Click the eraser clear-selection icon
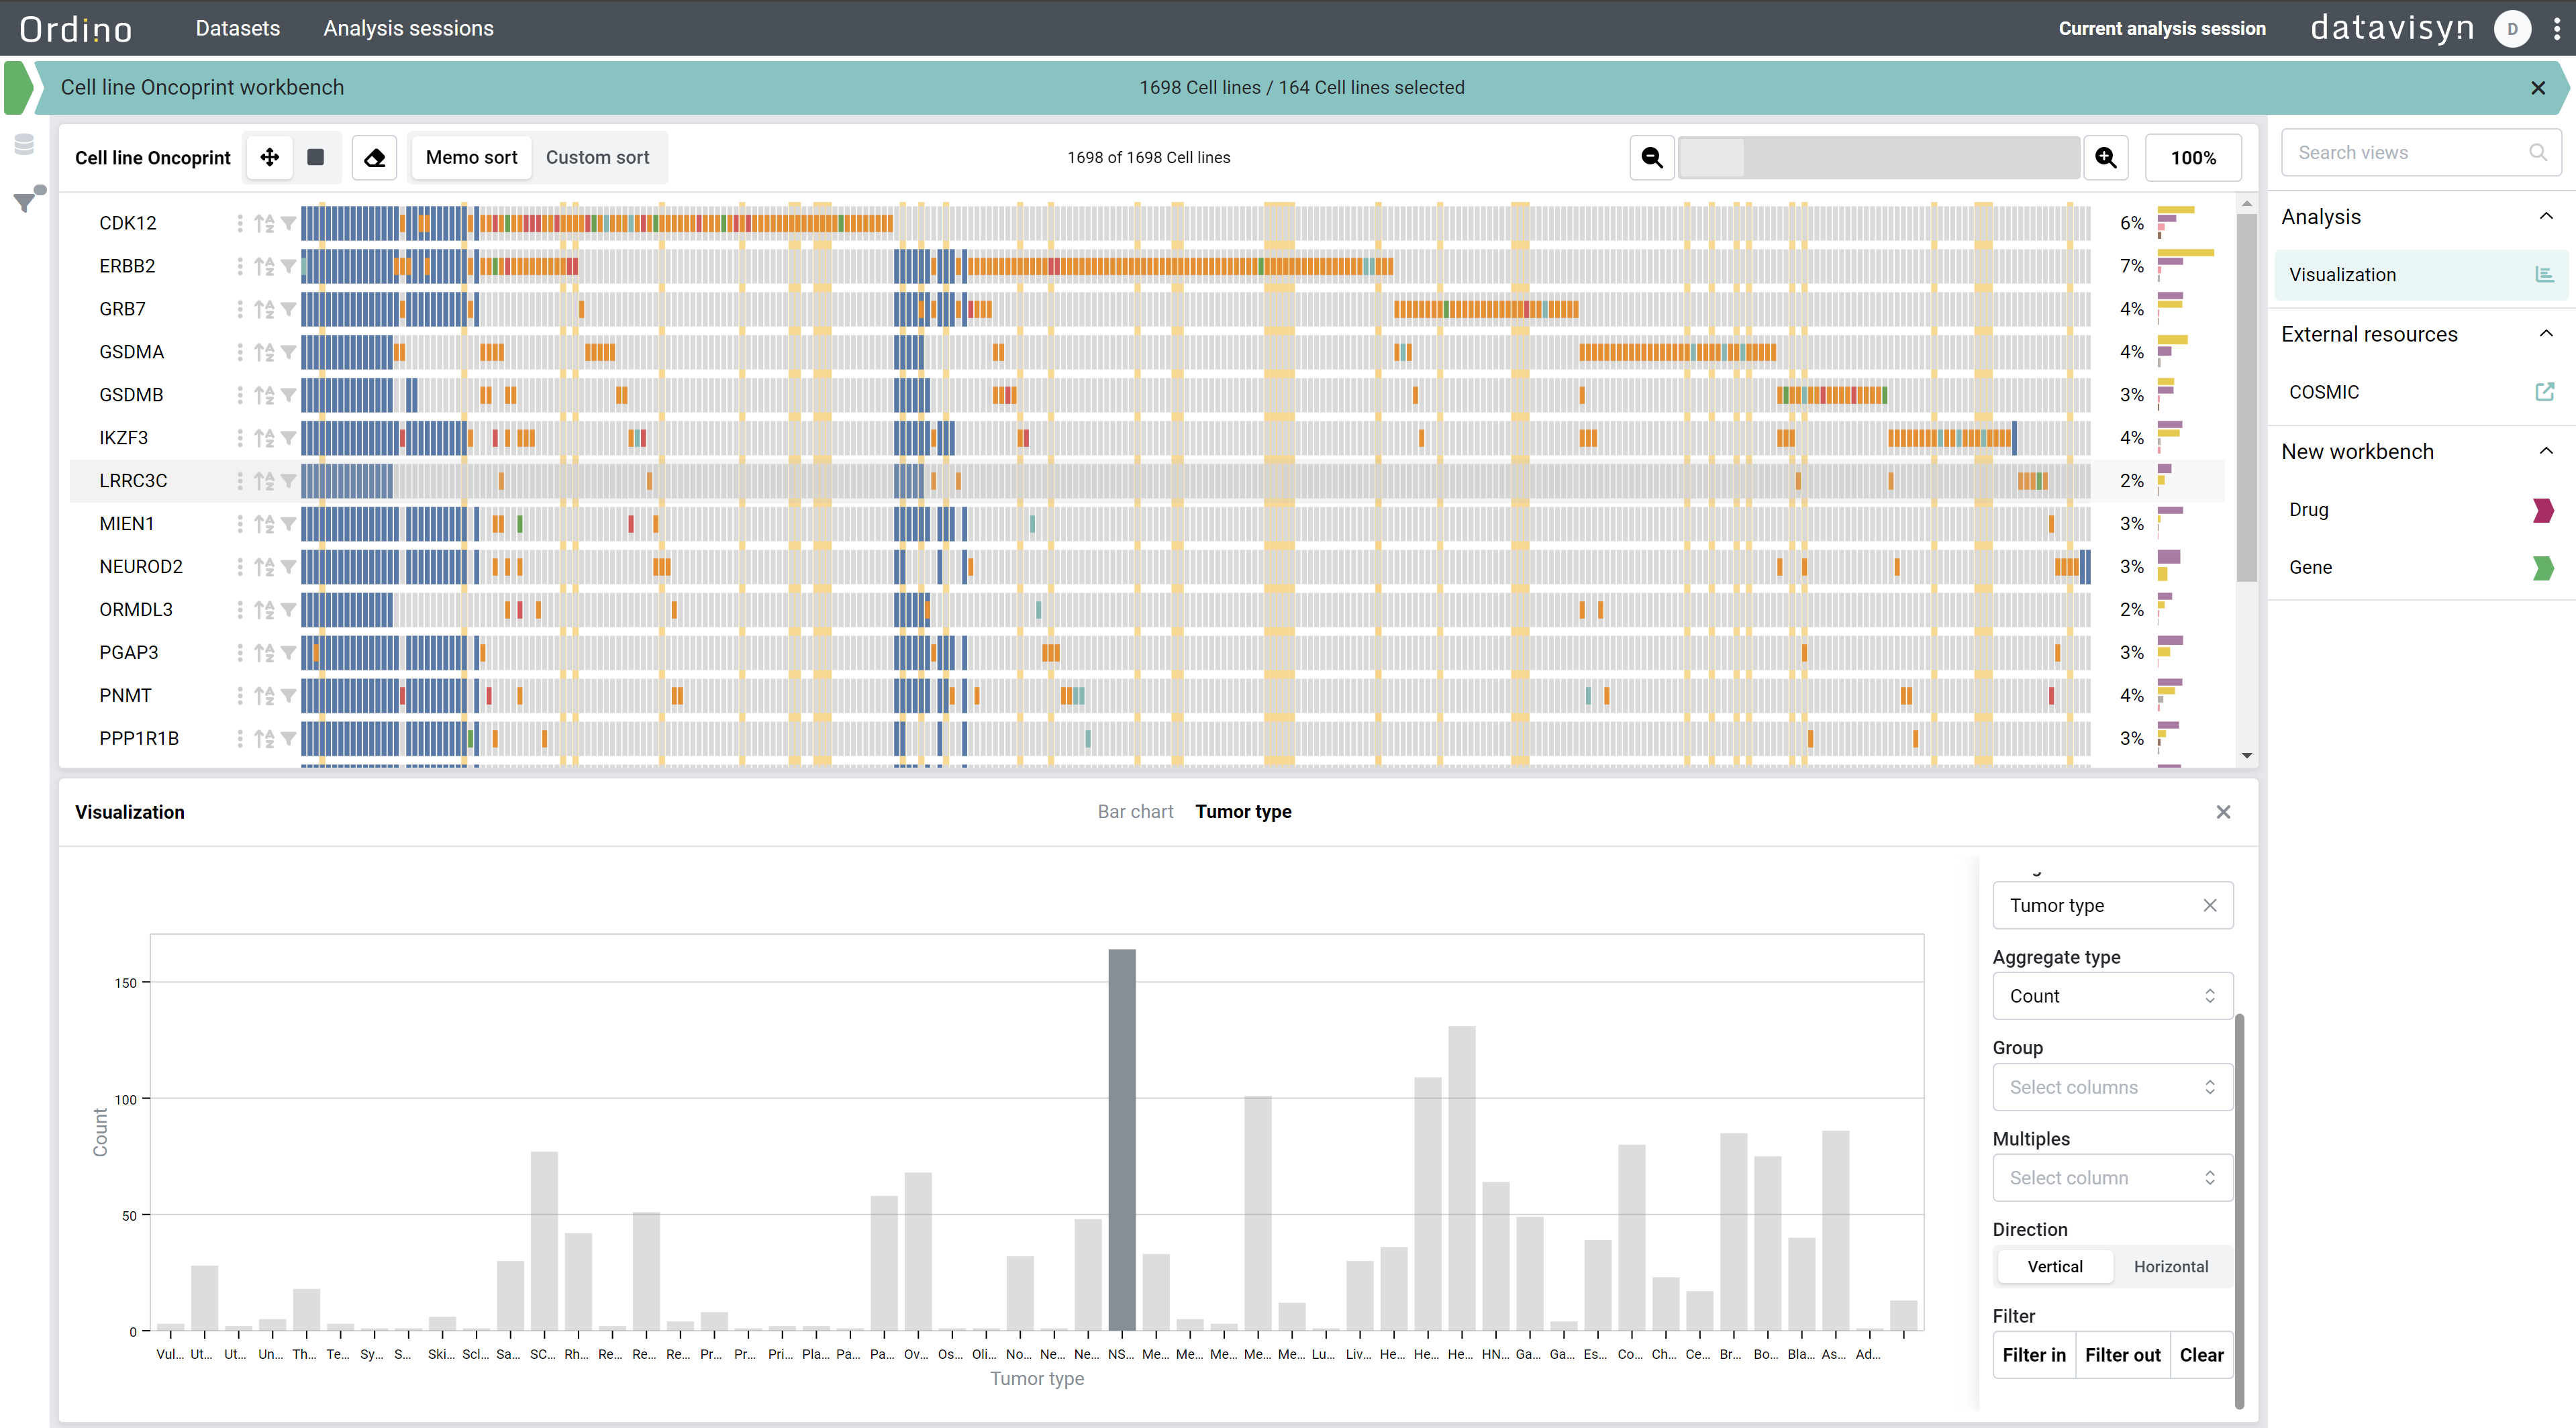Screen dimensions: 2576x1428 pos(375,158)
